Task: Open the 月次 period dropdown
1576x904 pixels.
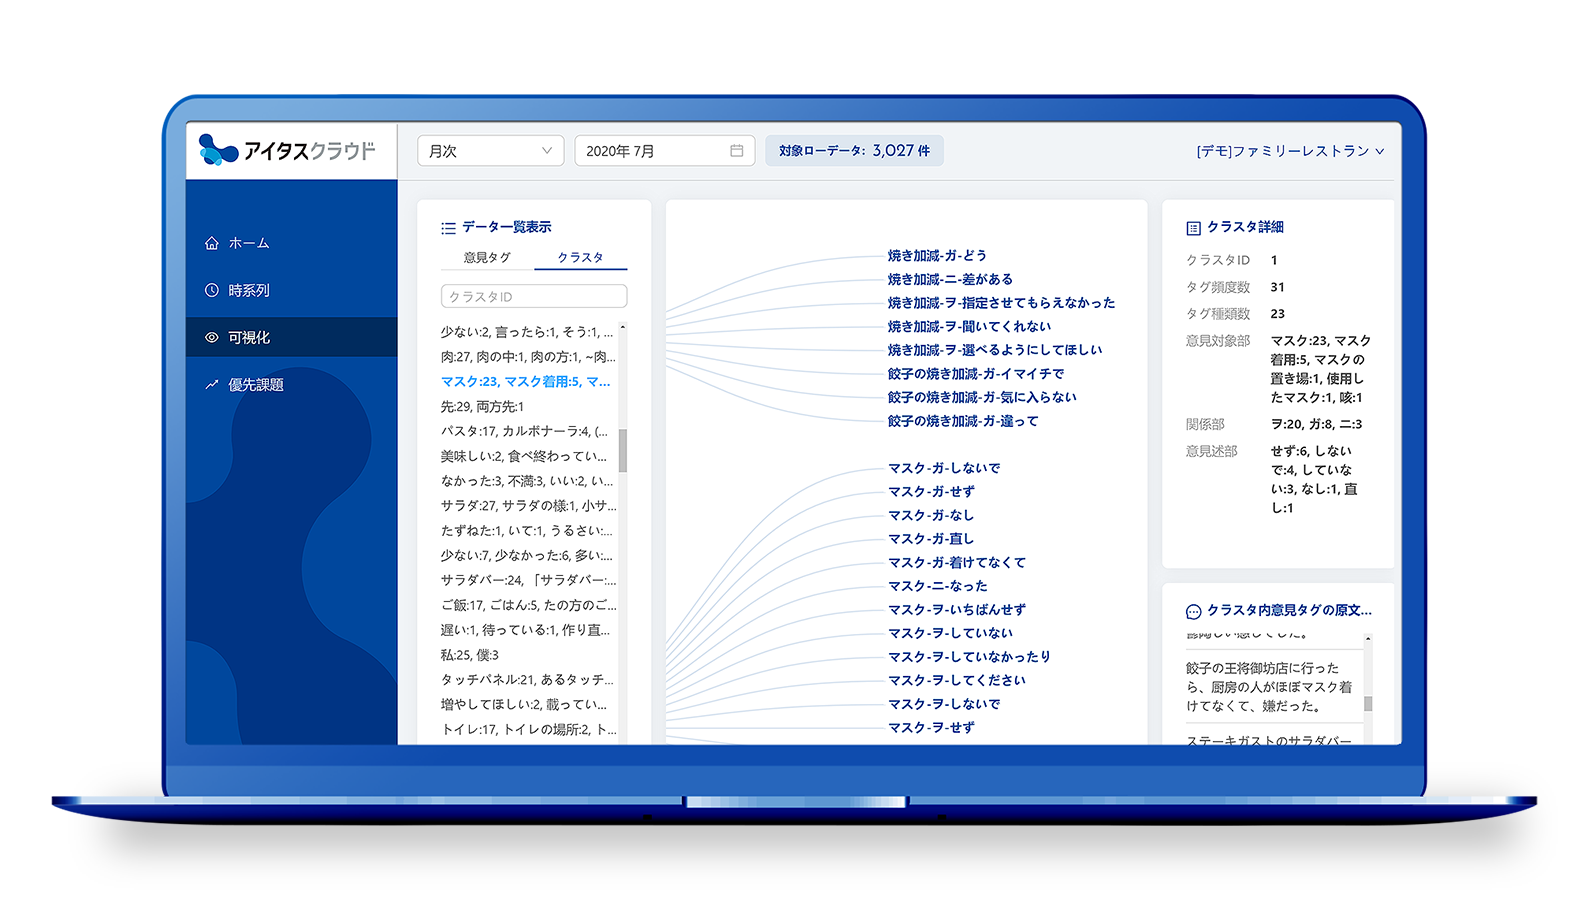Action: point(491,151)
